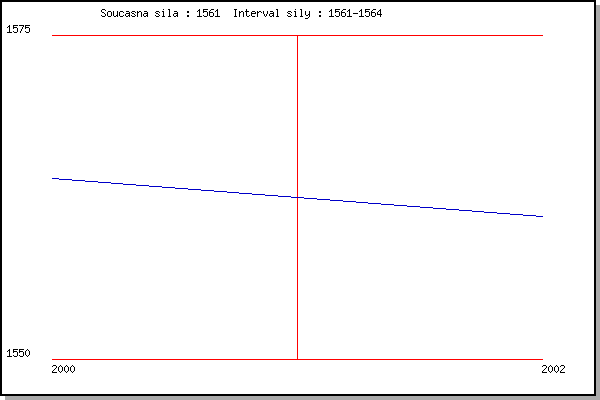Select the 'Interval sily : 1561-1564' text

(x=307, y=14)
